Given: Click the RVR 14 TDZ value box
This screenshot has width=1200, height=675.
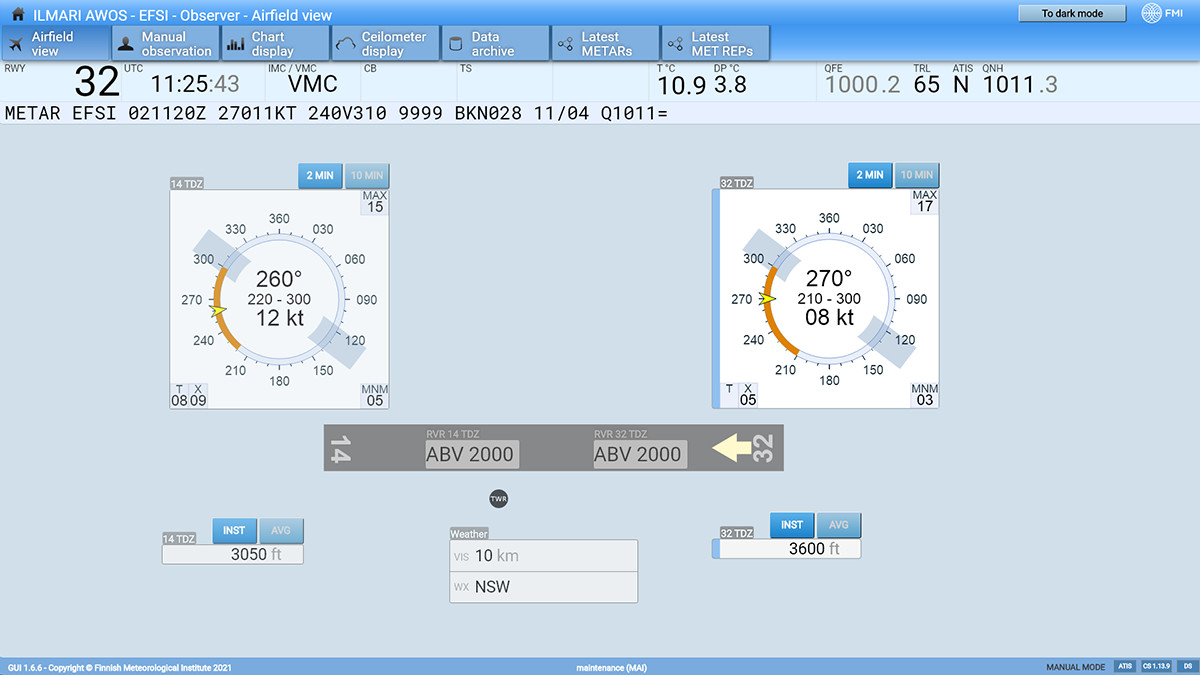Looking at the screenshot, I should pyautogui.click(x=469, y=454).
